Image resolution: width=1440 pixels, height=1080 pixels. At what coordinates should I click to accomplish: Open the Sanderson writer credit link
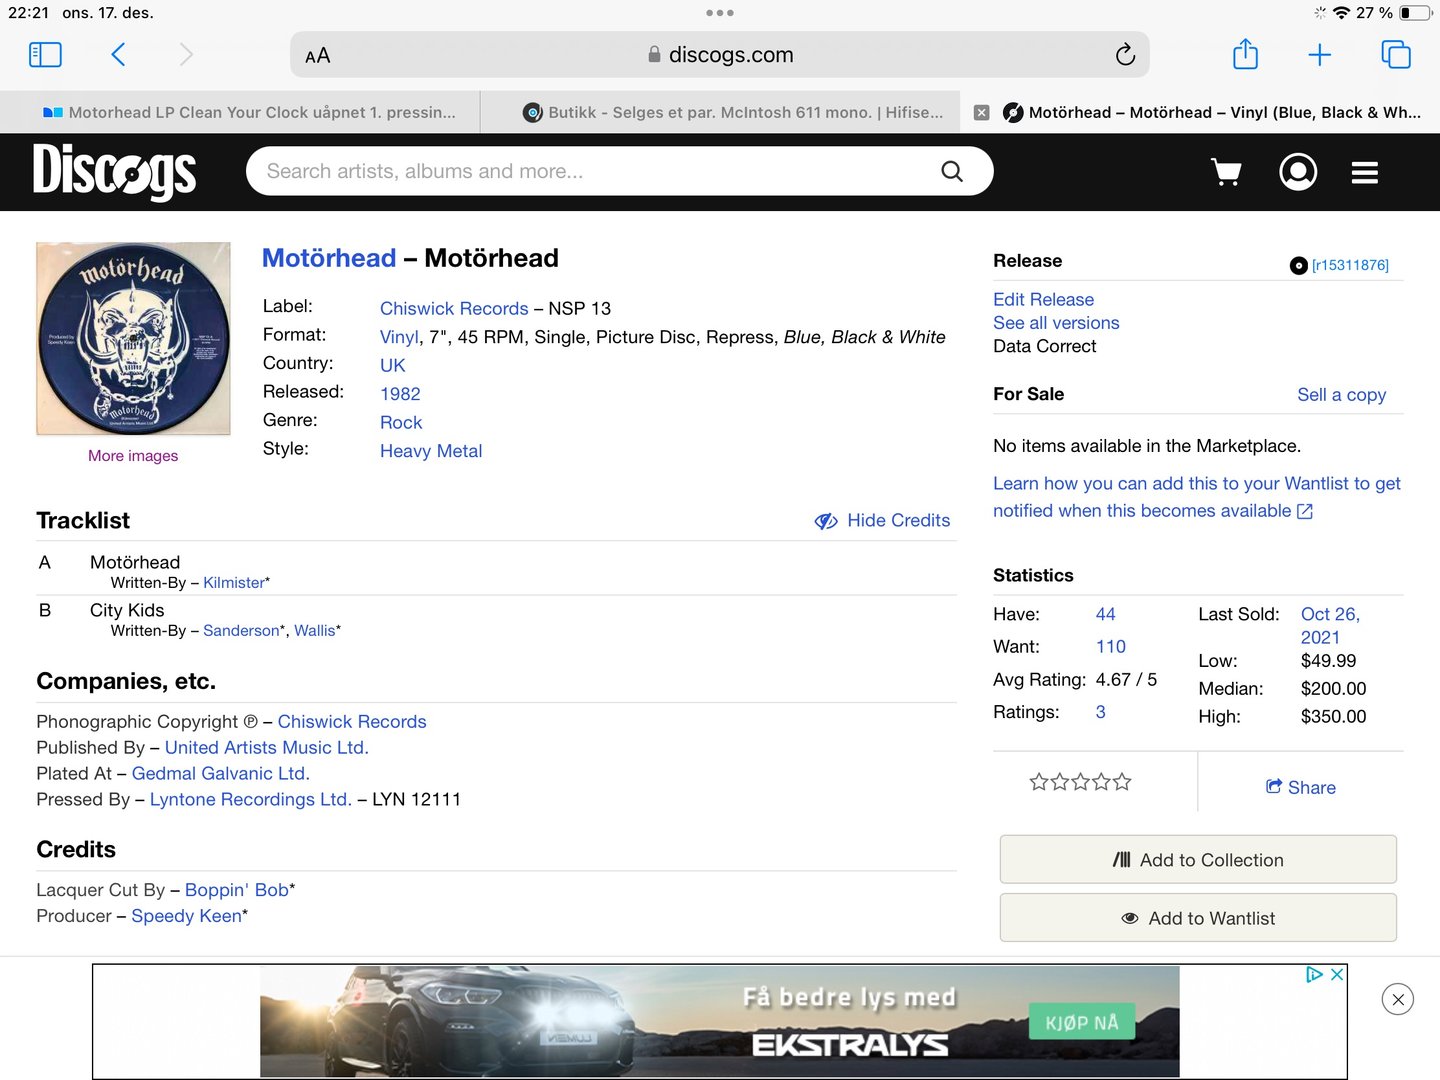coord(241,631)
